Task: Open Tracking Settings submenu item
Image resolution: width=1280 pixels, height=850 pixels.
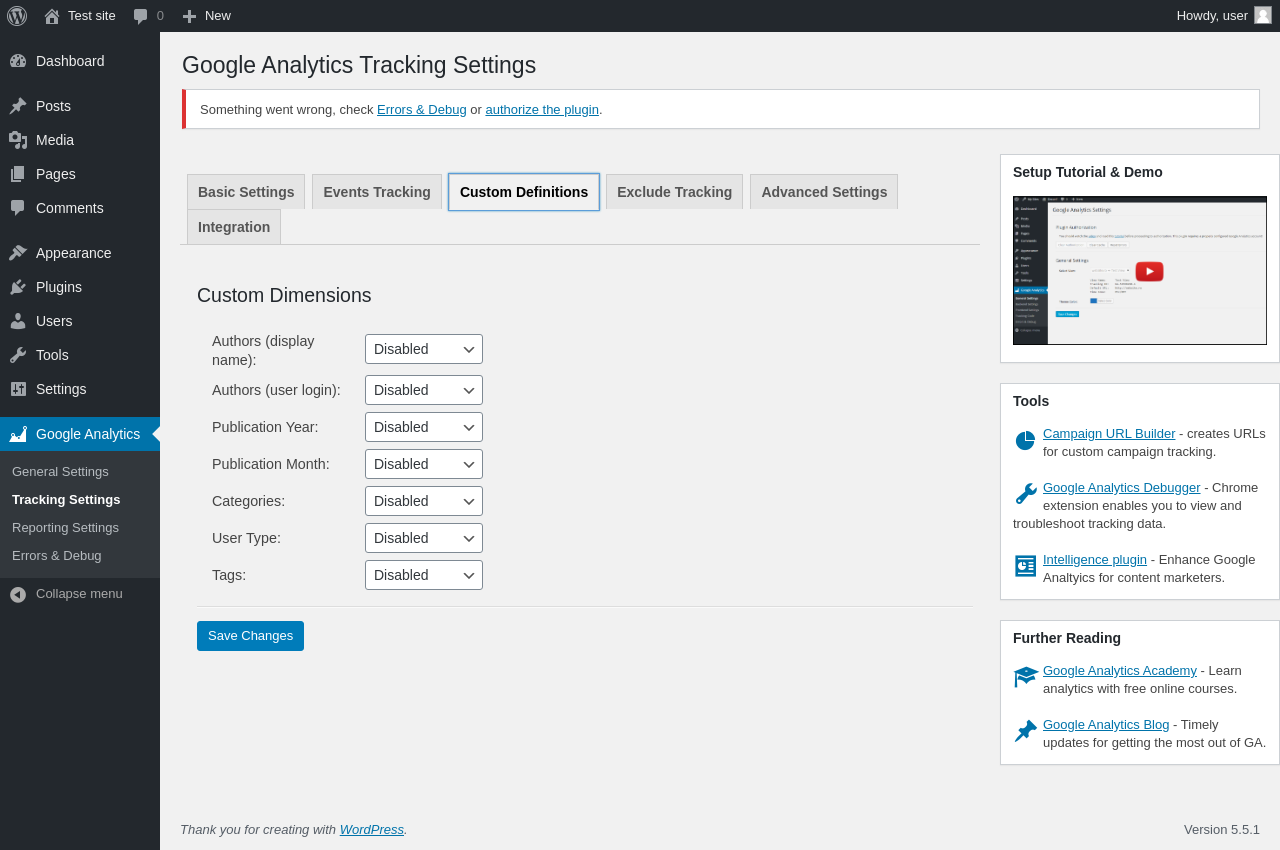Action: (66, 499)
